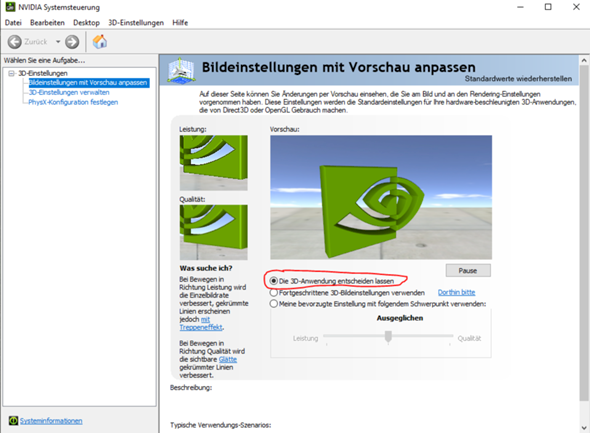This screenshot has width=590, height=433.
Task: Open the 3D-Einstellungen menu
Action: (x=136, y=23)
